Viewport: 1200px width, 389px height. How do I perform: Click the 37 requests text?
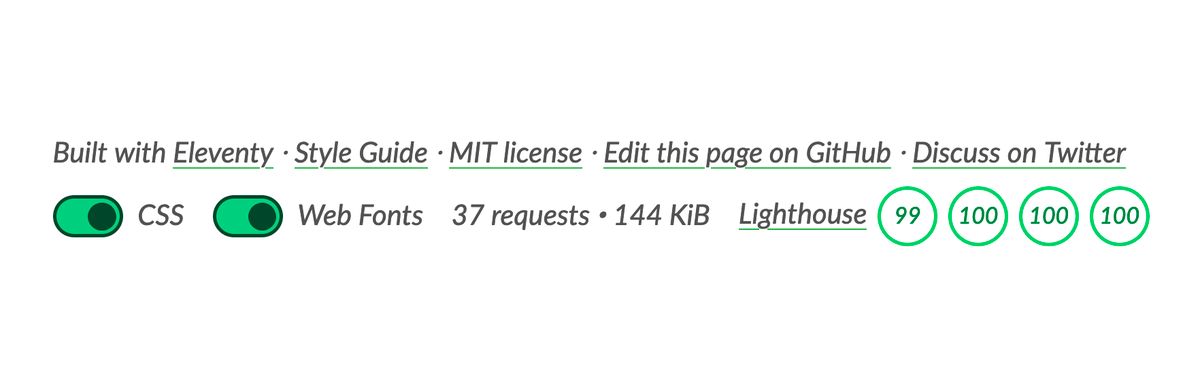(521, 216)
